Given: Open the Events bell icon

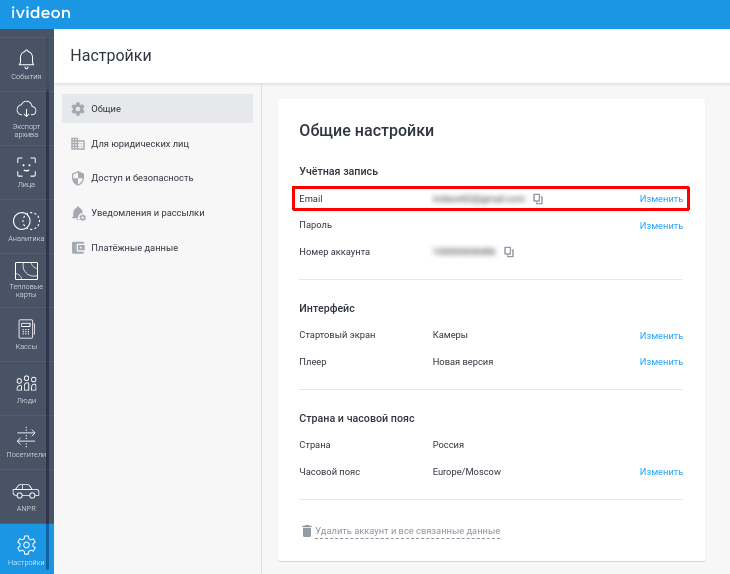Looking at the screenshot, I should (27, 60).
